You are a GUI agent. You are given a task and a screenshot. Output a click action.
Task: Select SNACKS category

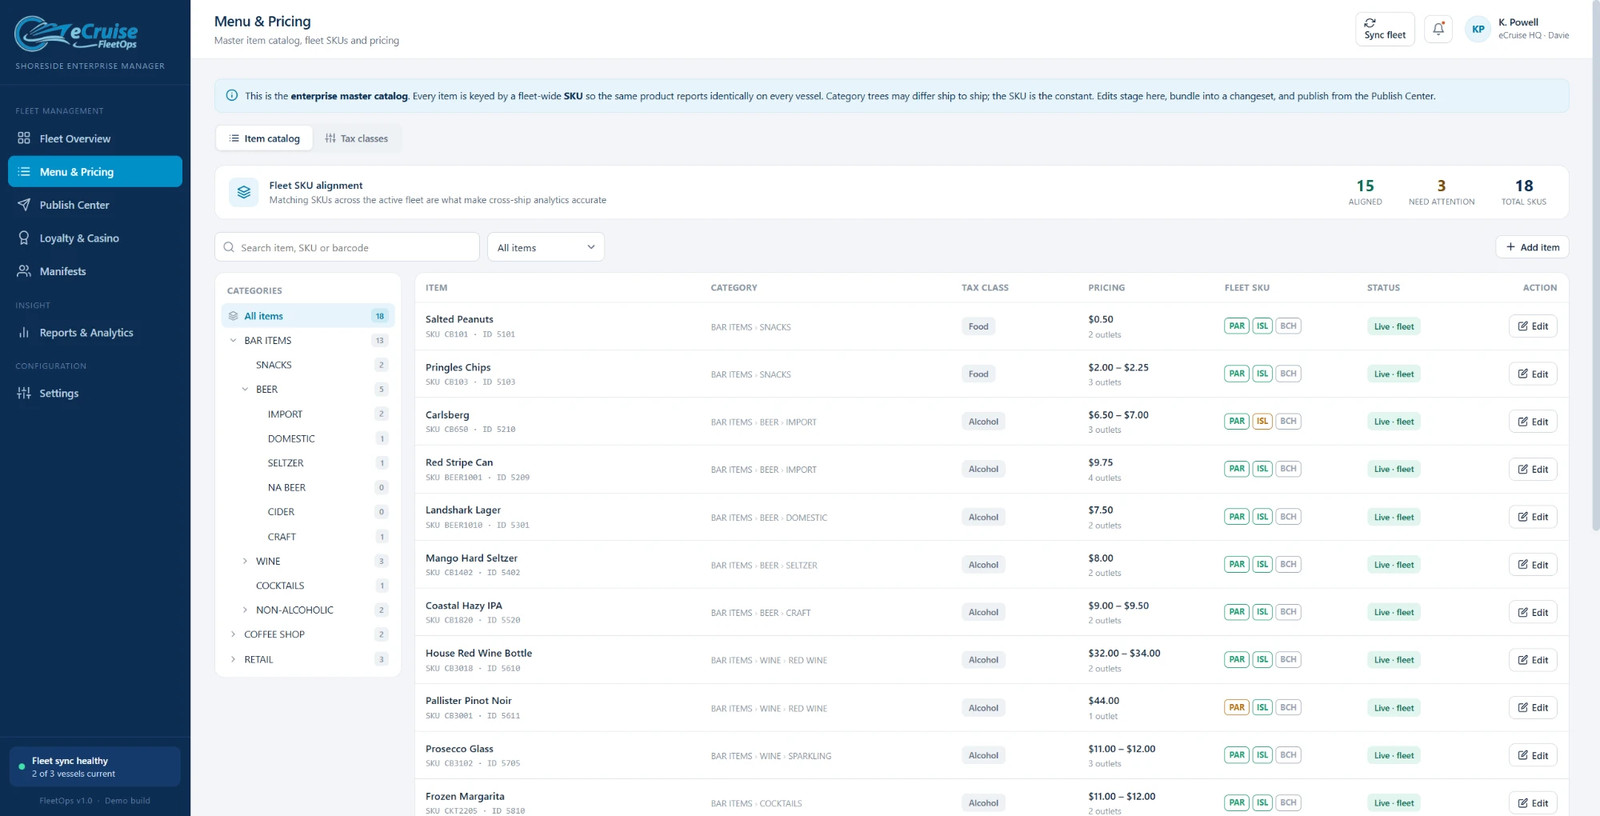(x=308, y=365)
